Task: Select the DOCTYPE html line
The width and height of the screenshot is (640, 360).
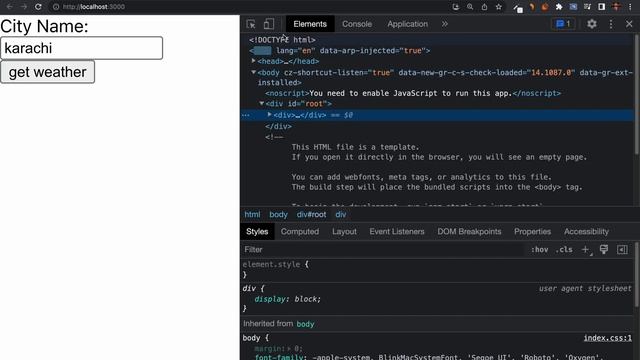Action: coord(282,40)
